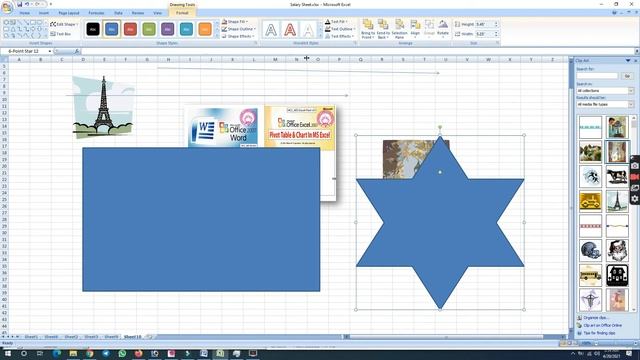
Task: Click the Undo icon in quick access toolbar
Action: pyautogui.click(x=27, y=4)
